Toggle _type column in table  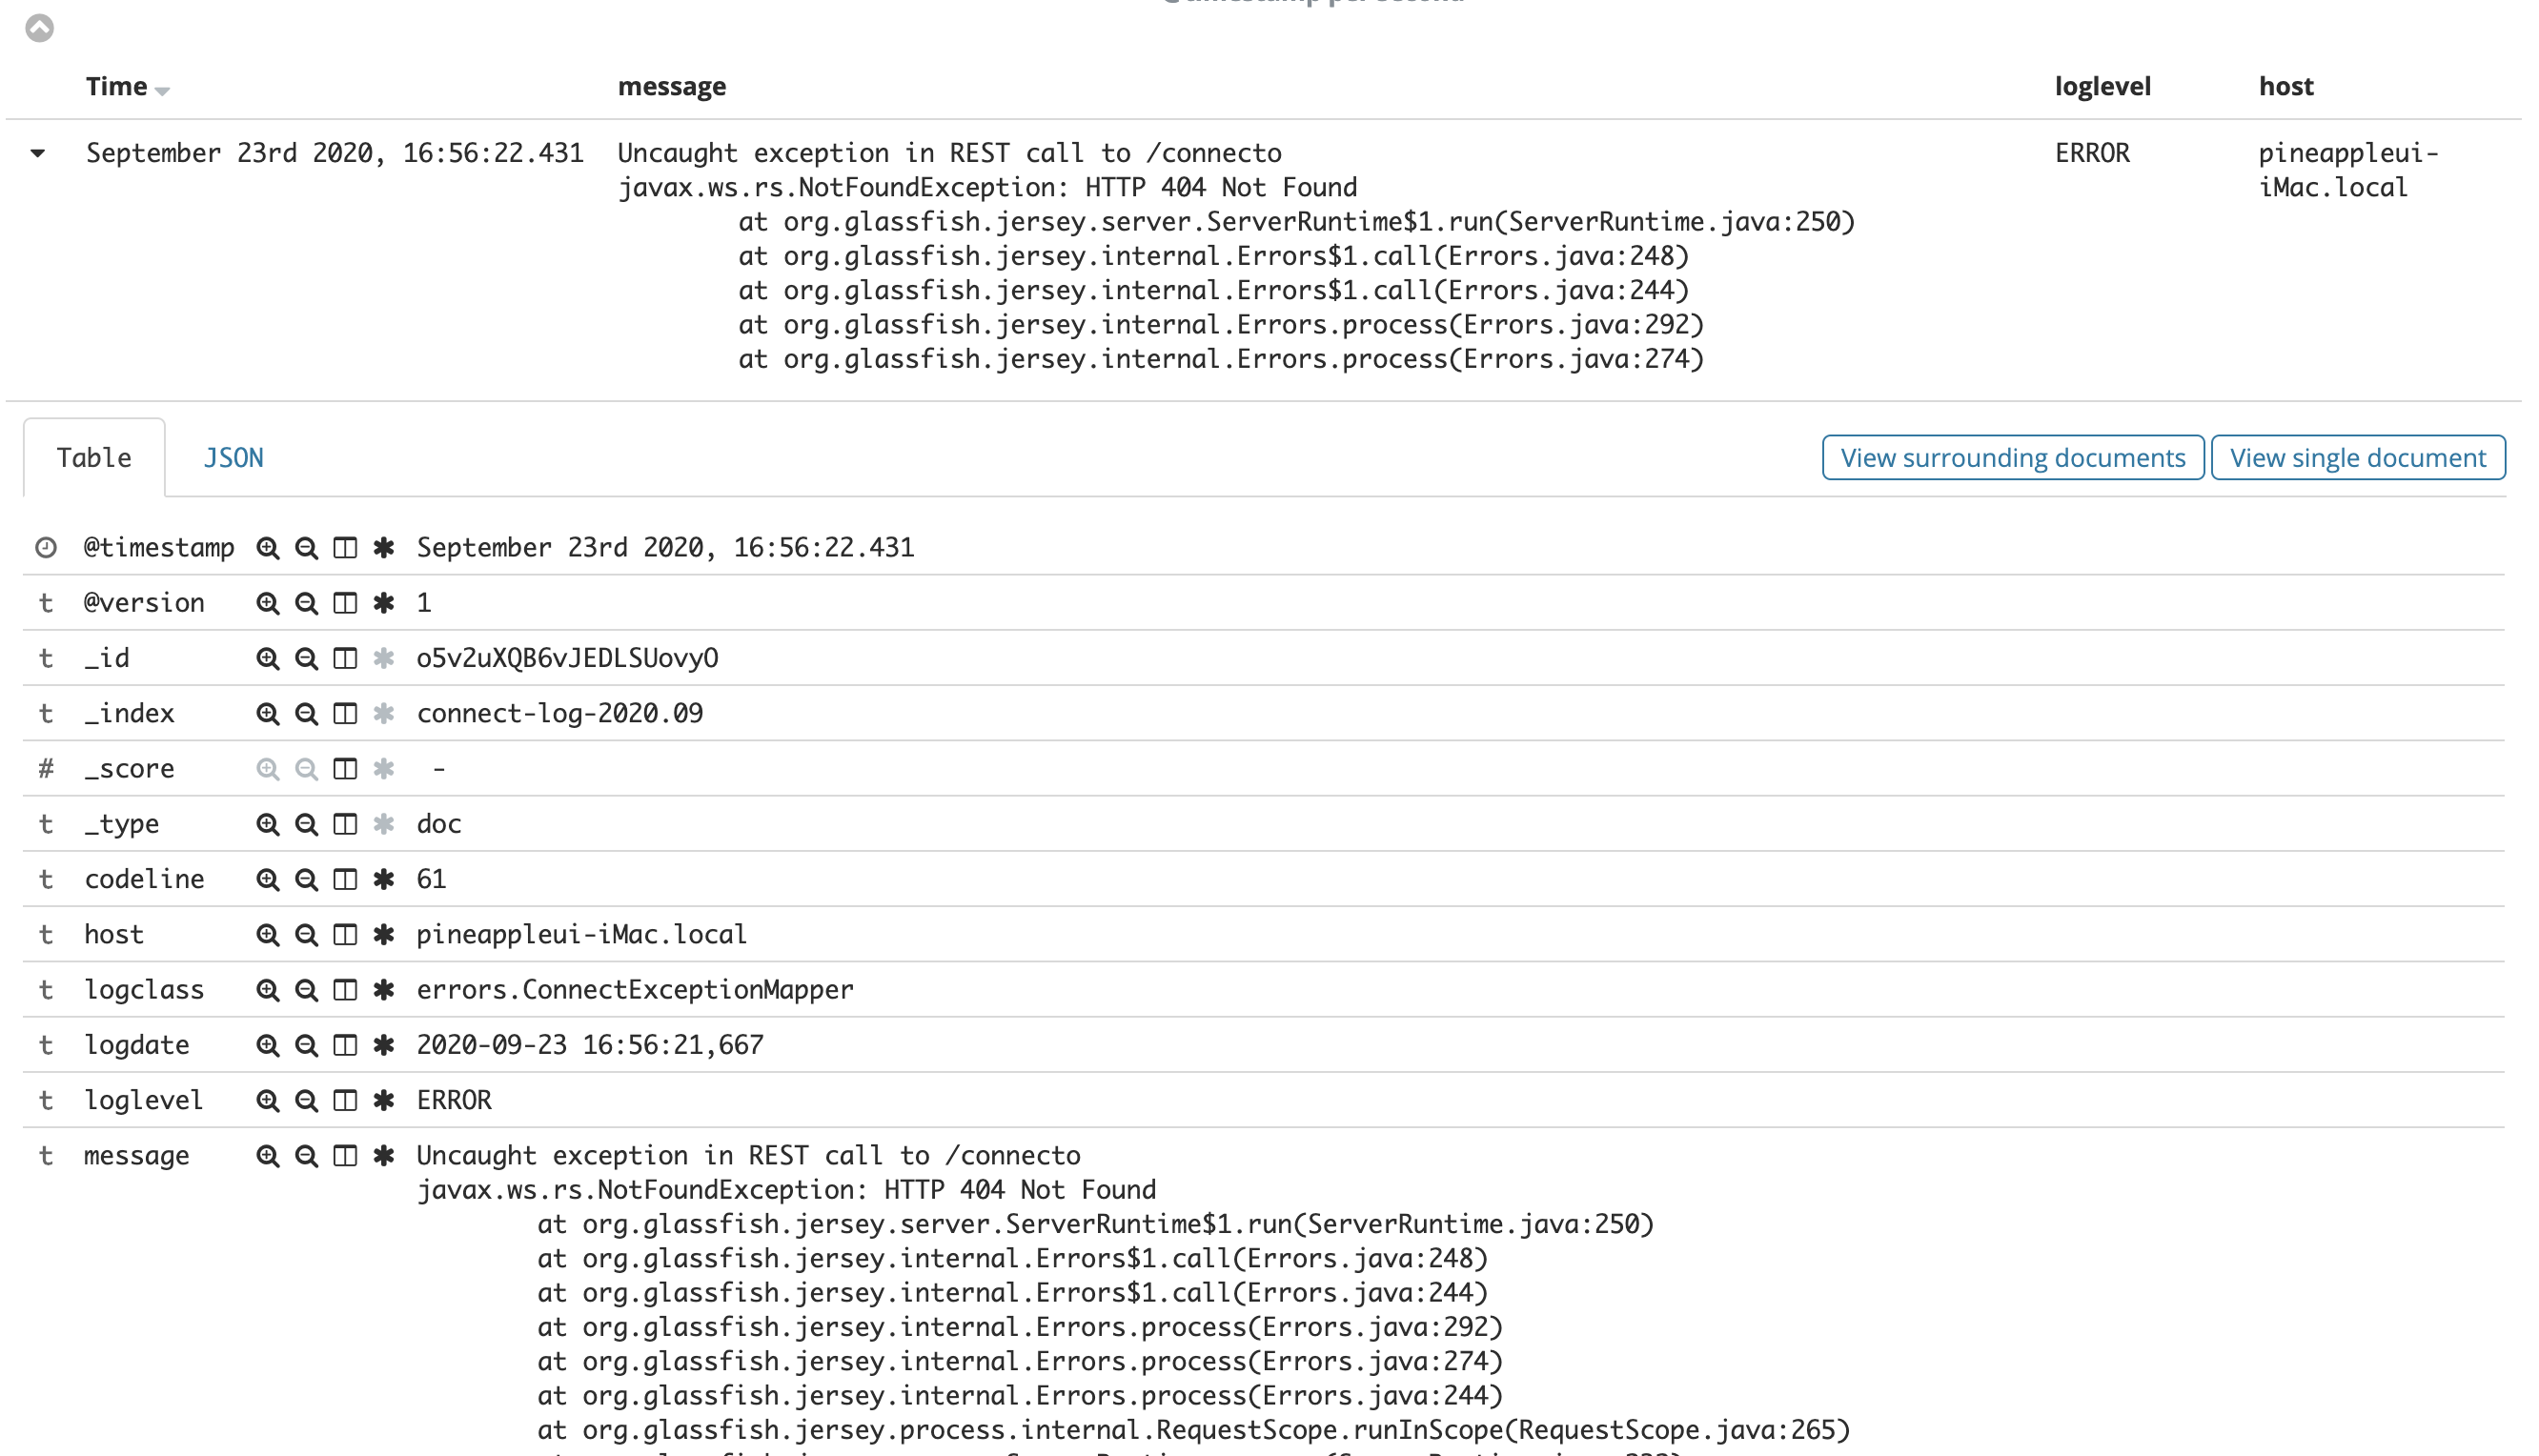coord(345,825)
